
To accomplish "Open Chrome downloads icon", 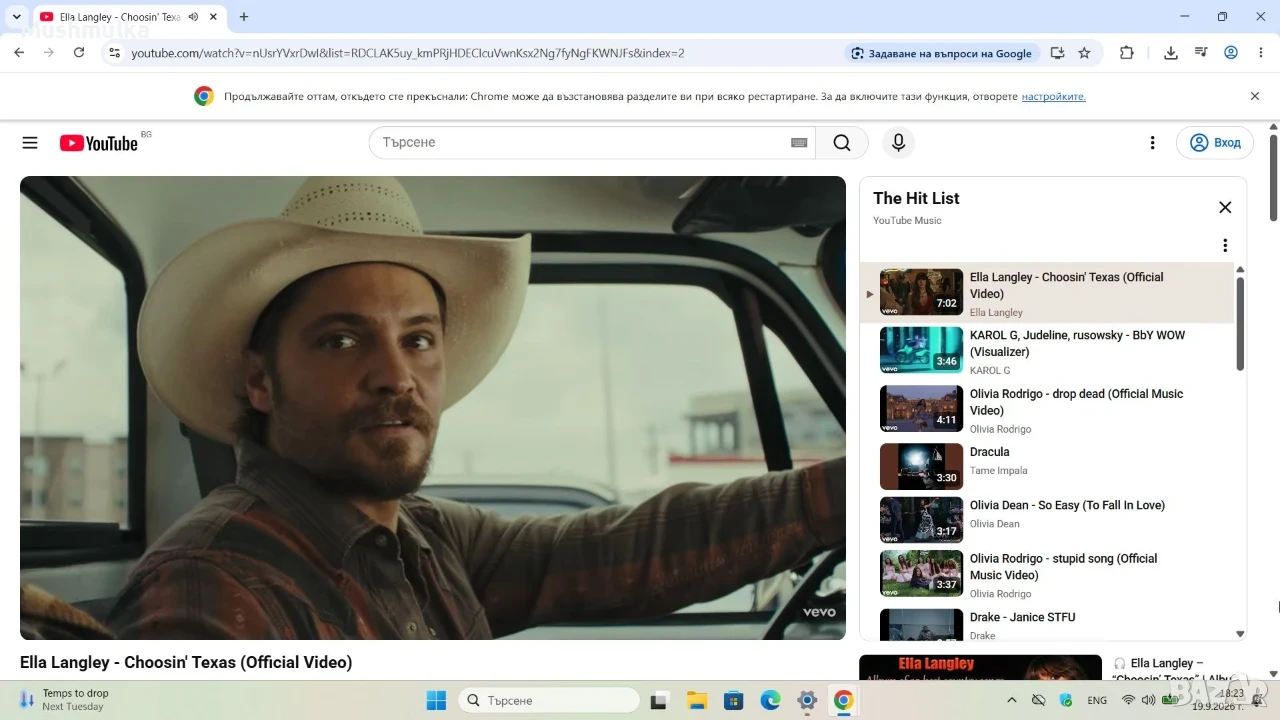I will click(1171, 53).
